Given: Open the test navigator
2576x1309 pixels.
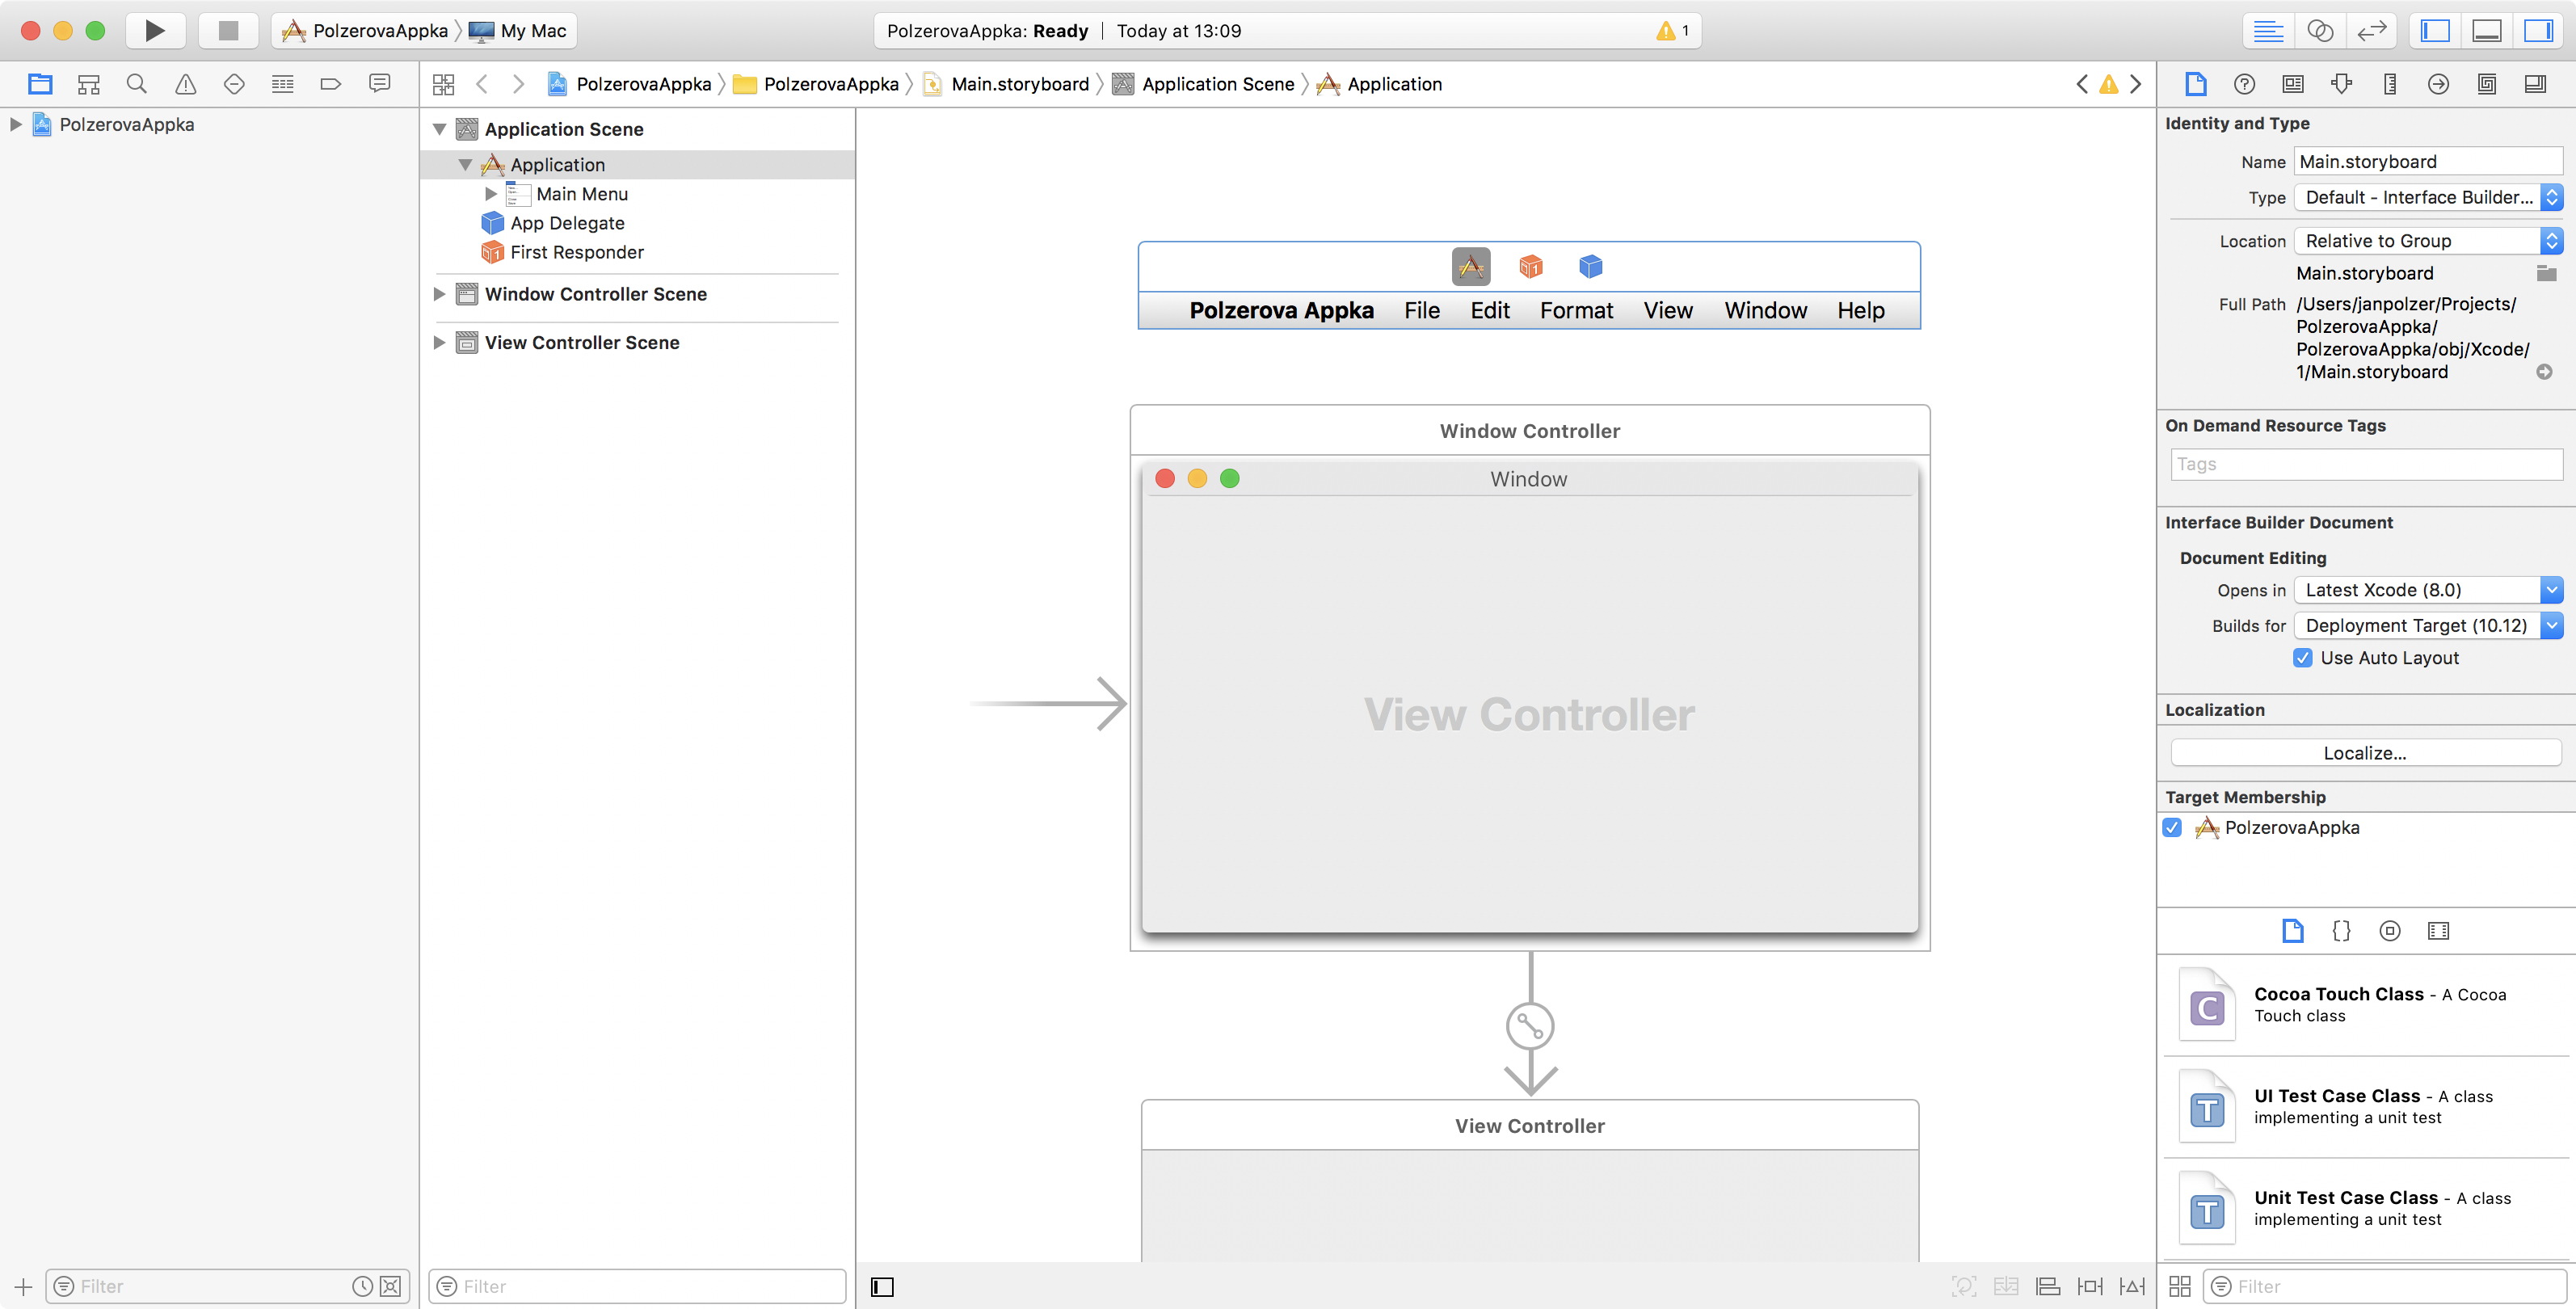Looking at the screenshot, I should 234,84.
